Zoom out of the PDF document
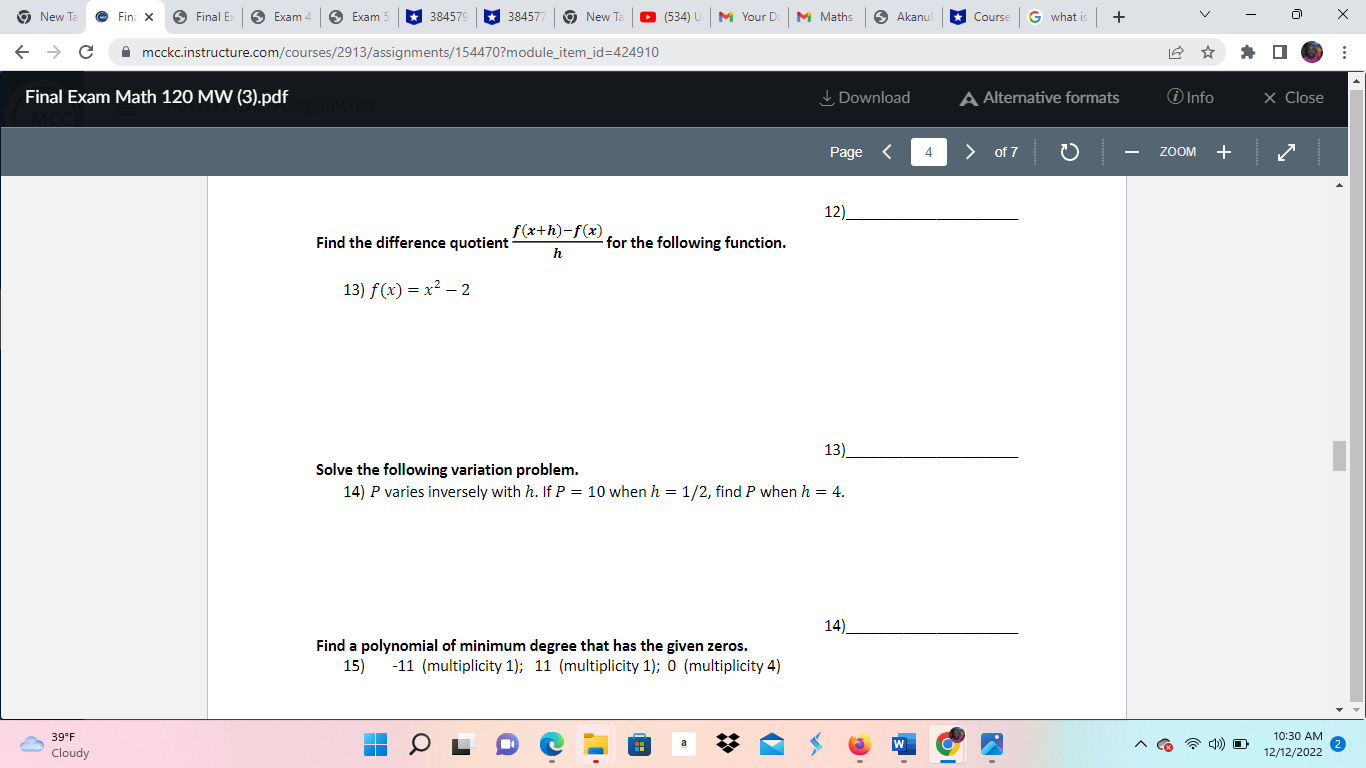 pos(1131,152)
